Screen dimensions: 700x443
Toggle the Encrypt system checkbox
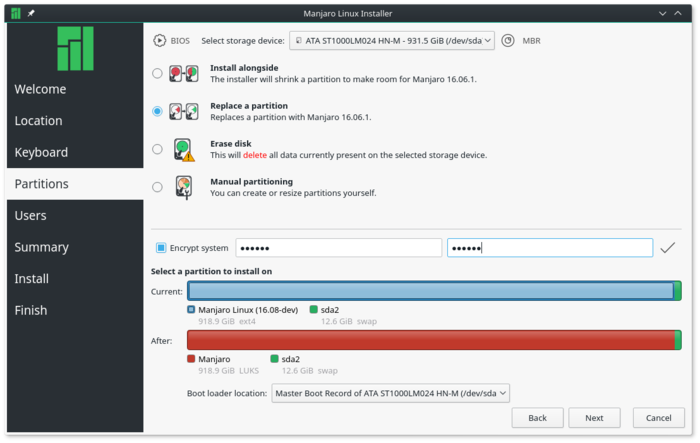tap(161, 248)
